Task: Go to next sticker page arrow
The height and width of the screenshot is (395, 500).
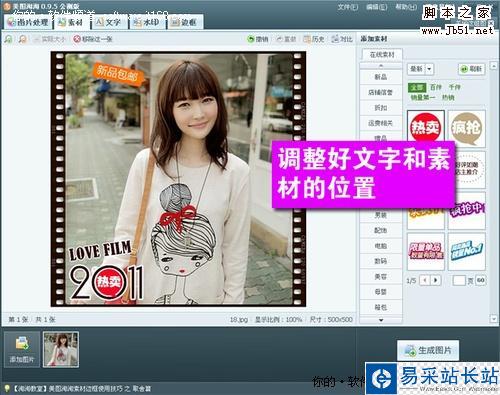Action: point(435,280)
